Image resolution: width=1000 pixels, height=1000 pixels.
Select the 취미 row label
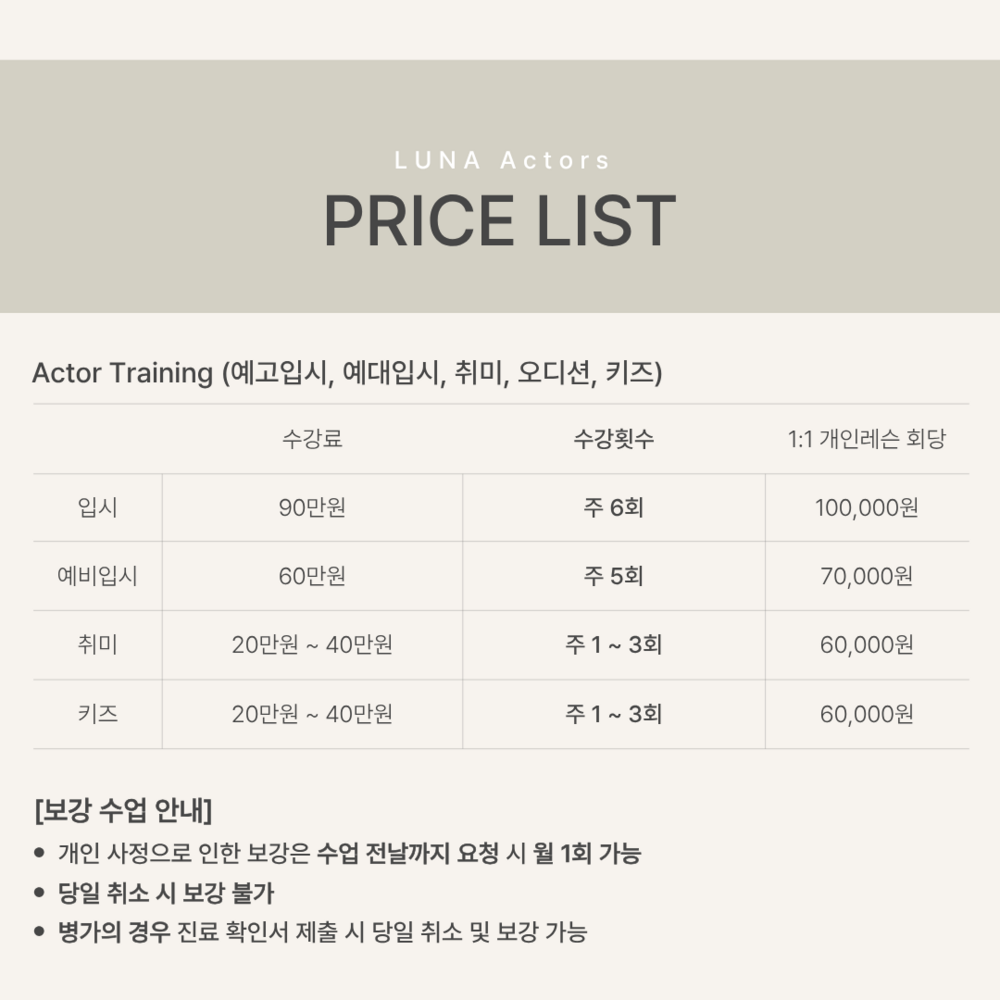[98, 645]
